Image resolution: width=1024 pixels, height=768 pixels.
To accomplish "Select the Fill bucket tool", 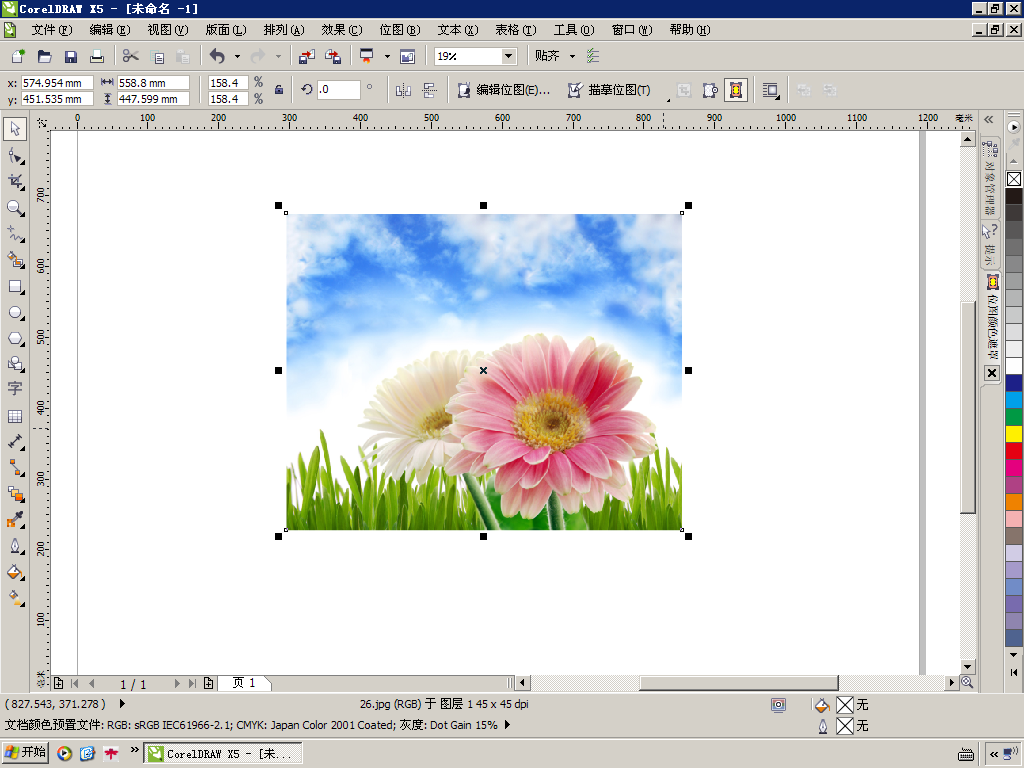I will (15, 572).
